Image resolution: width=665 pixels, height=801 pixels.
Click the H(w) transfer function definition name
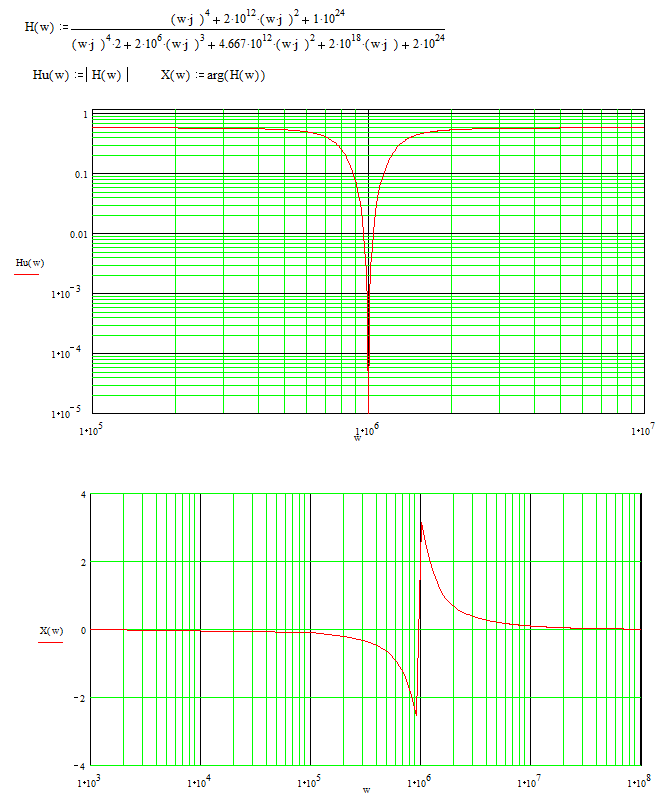coord(41,25)
